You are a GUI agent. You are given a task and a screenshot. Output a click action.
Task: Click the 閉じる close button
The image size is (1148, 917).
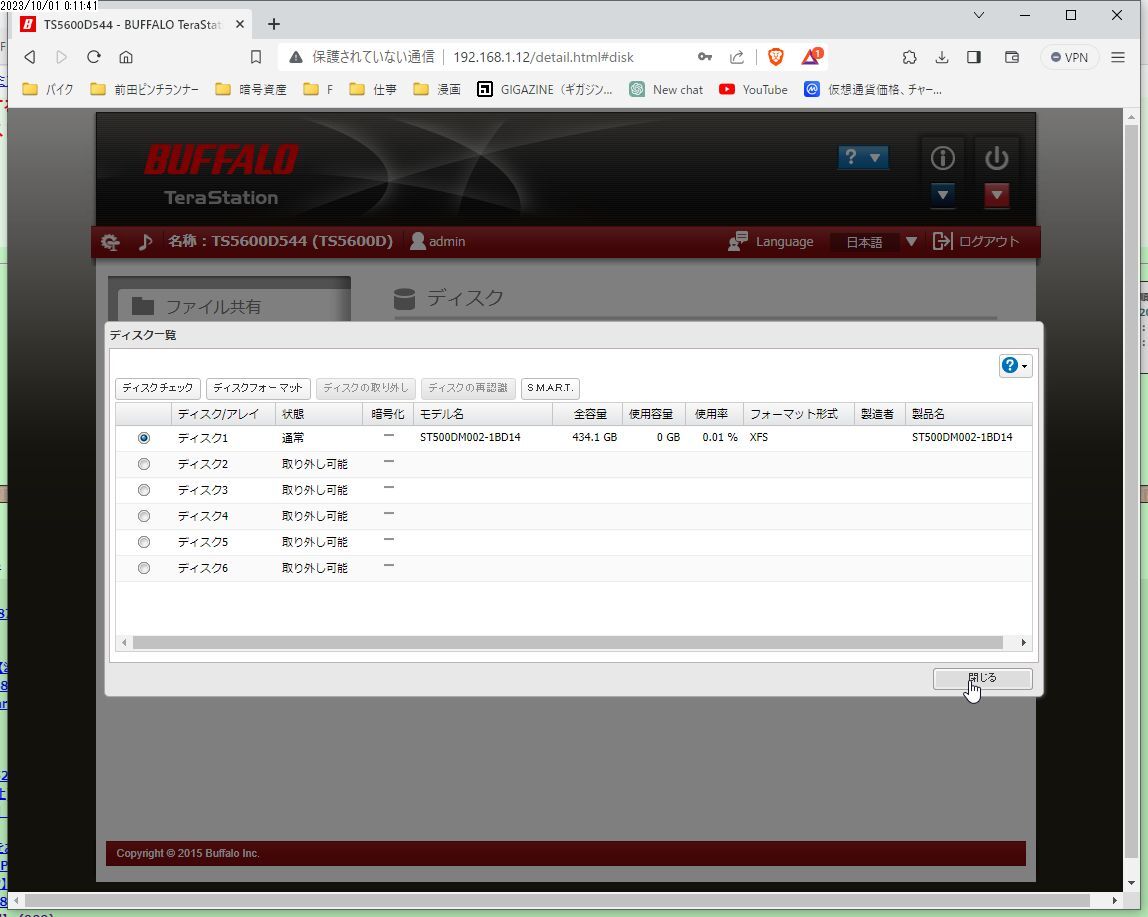click(x=983, y=679)
